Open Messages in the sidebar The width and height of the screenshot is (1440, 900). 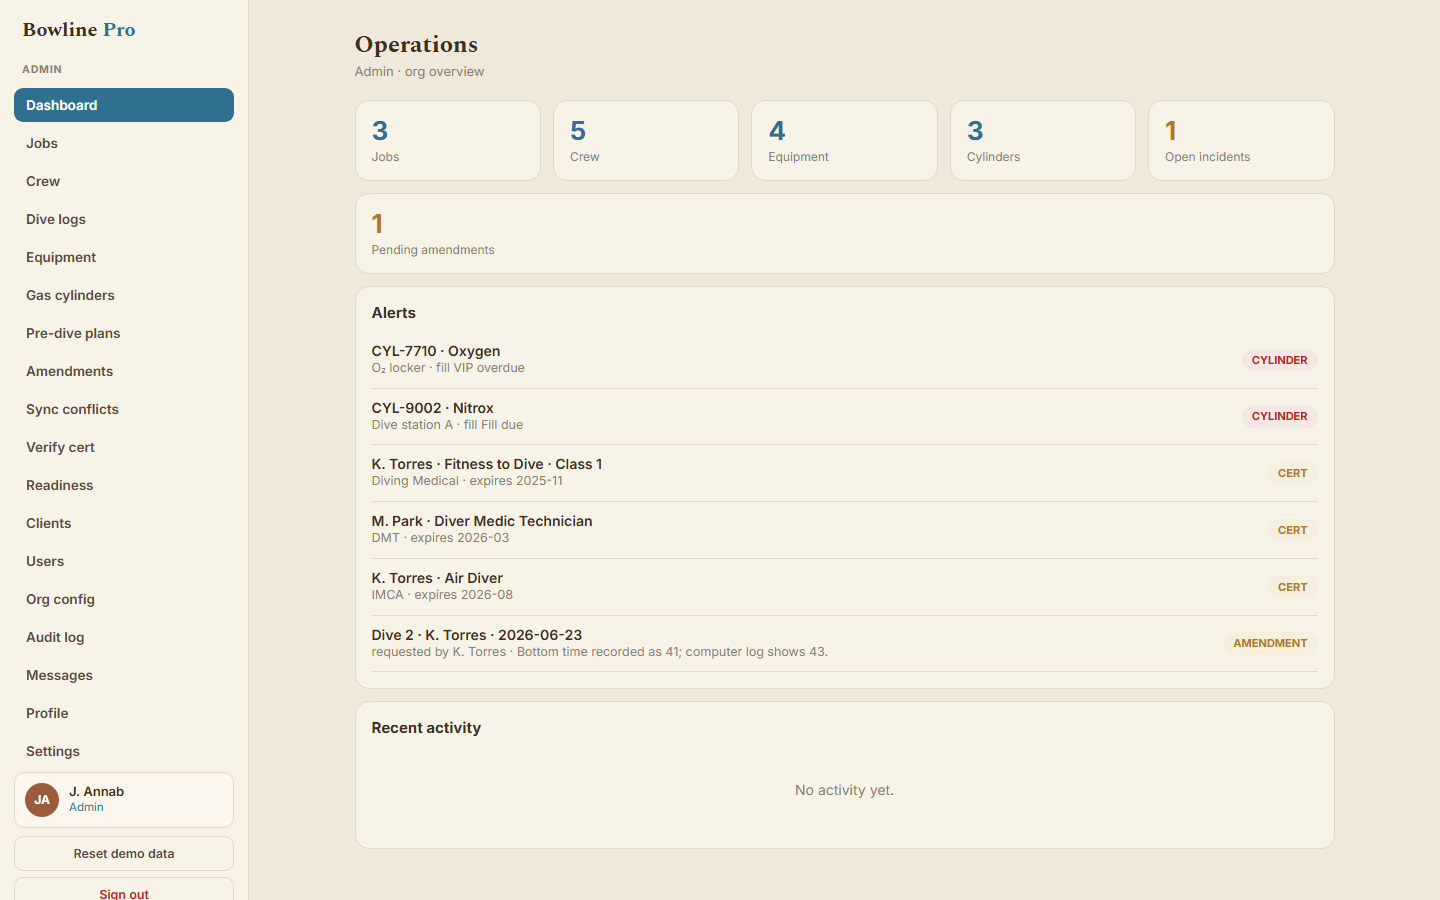pyautogui.click(x=124, y=675)
